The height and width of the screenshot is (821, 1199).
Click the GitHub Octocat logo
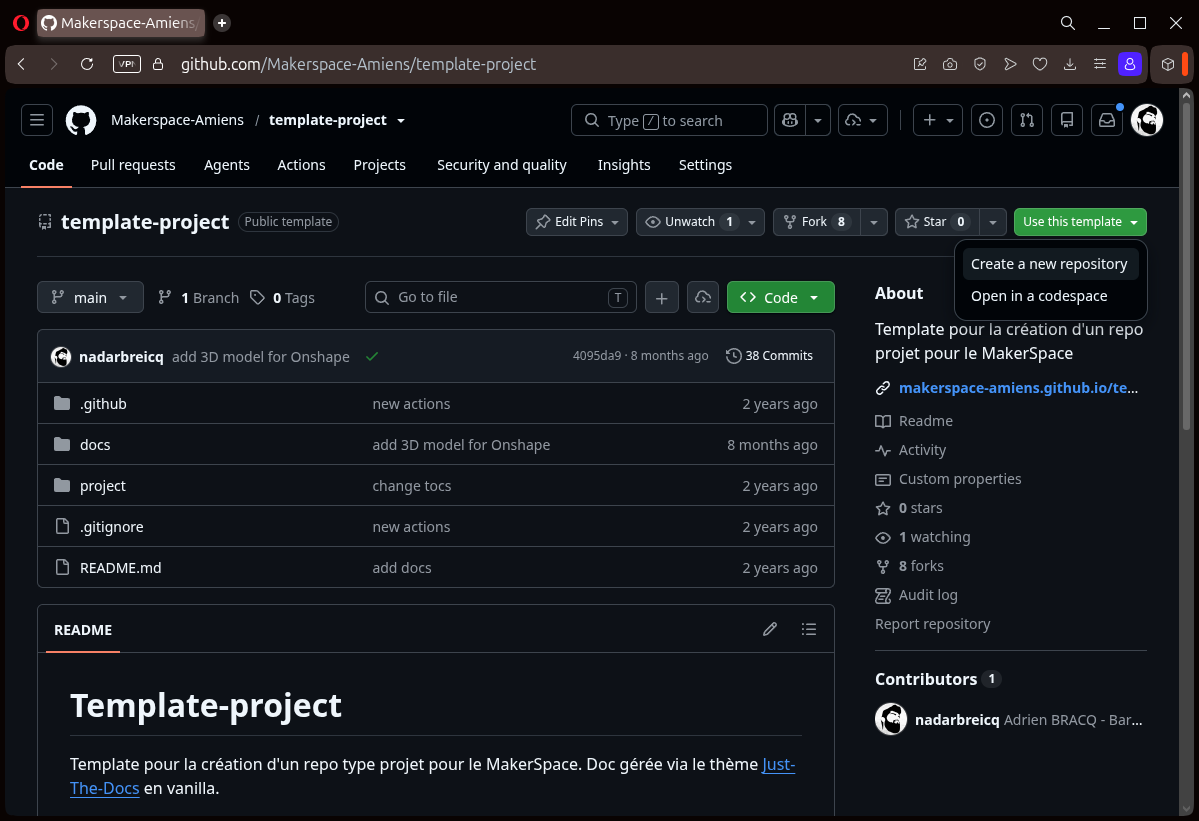(81, 120)
